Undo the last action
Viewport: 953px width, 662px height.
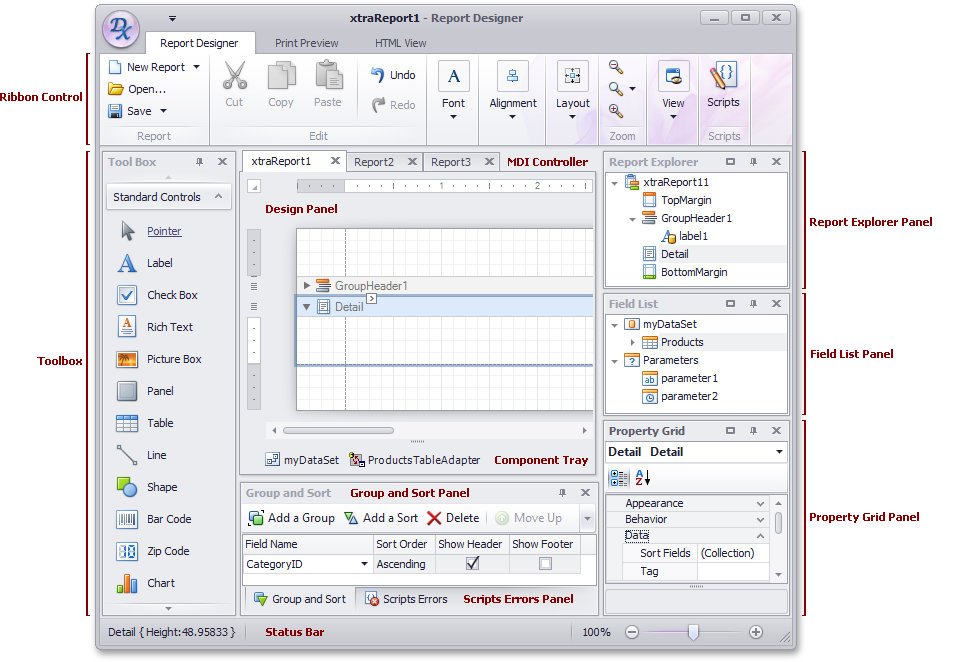393,75
